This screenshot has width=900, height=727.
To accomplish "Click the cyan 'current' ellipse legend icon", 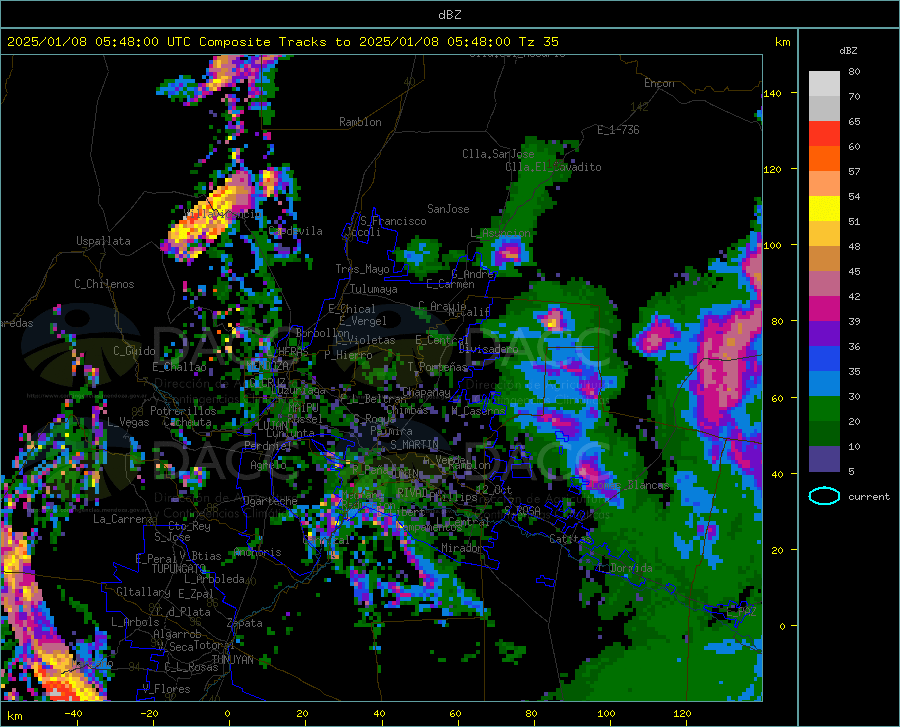I will (x=824, y=496).
